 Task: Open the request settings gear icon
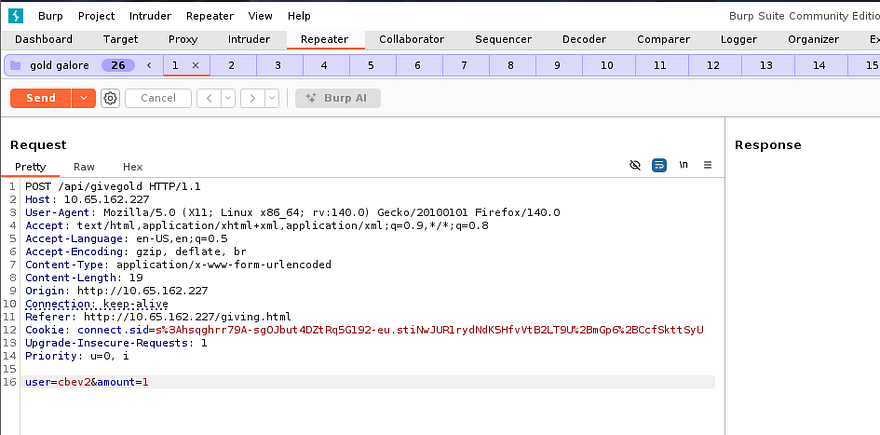coord(110,98)
